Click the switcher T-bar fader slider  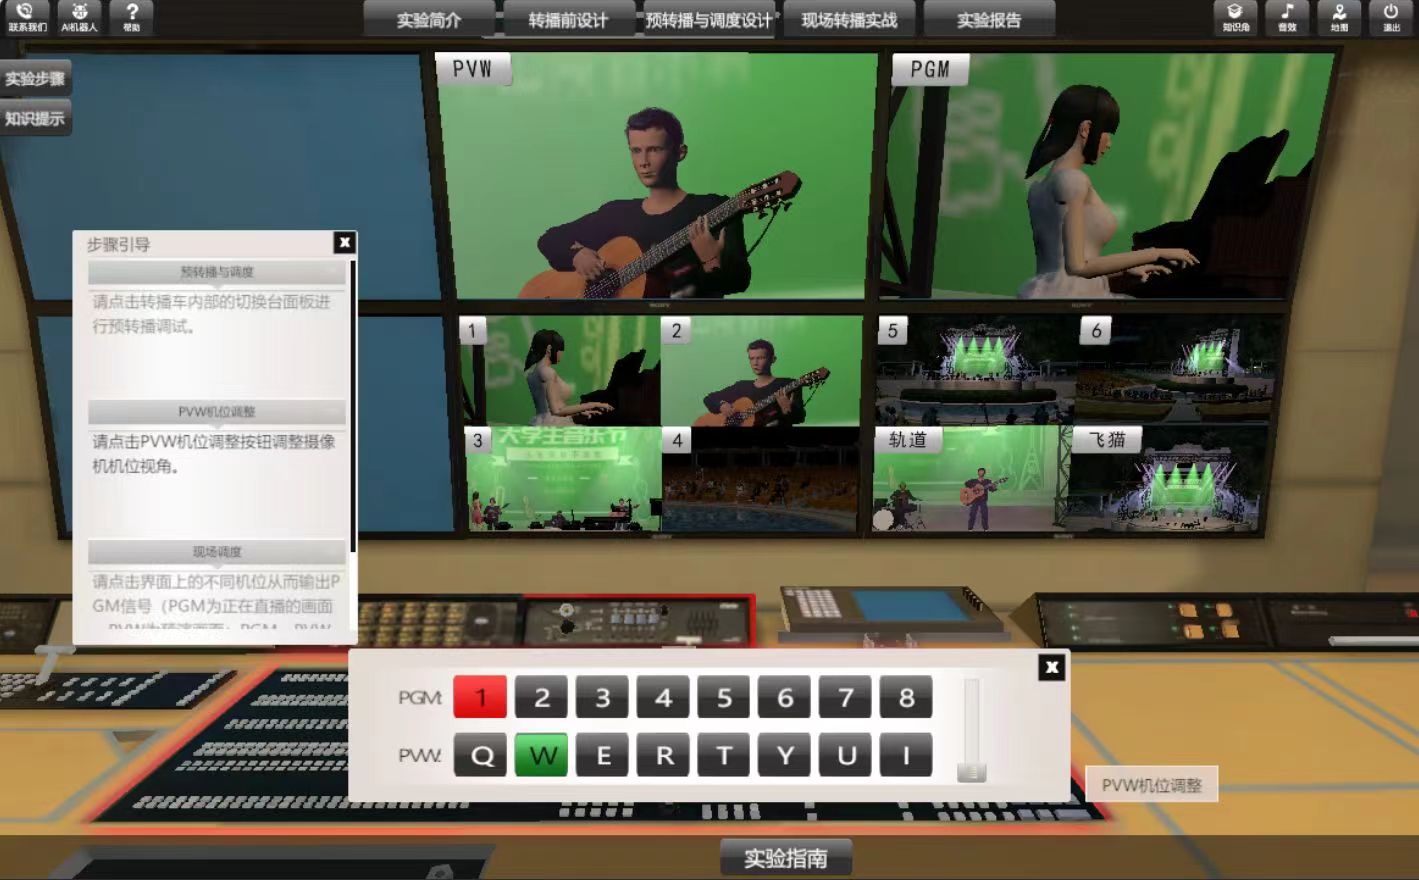[x=971, y=771]
